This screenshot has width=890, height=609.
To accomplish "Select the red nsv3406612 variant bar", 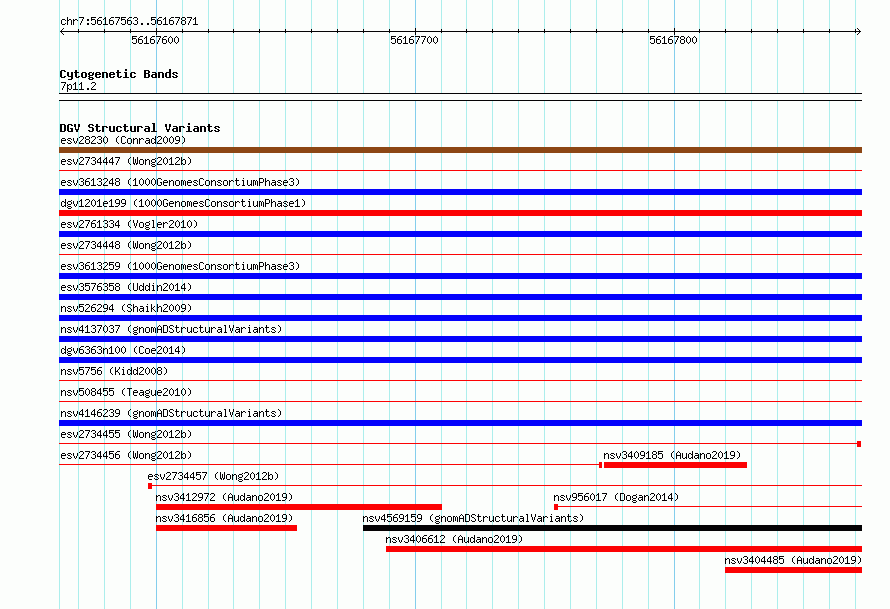I will pyautogui.click(x=624, y=549).
